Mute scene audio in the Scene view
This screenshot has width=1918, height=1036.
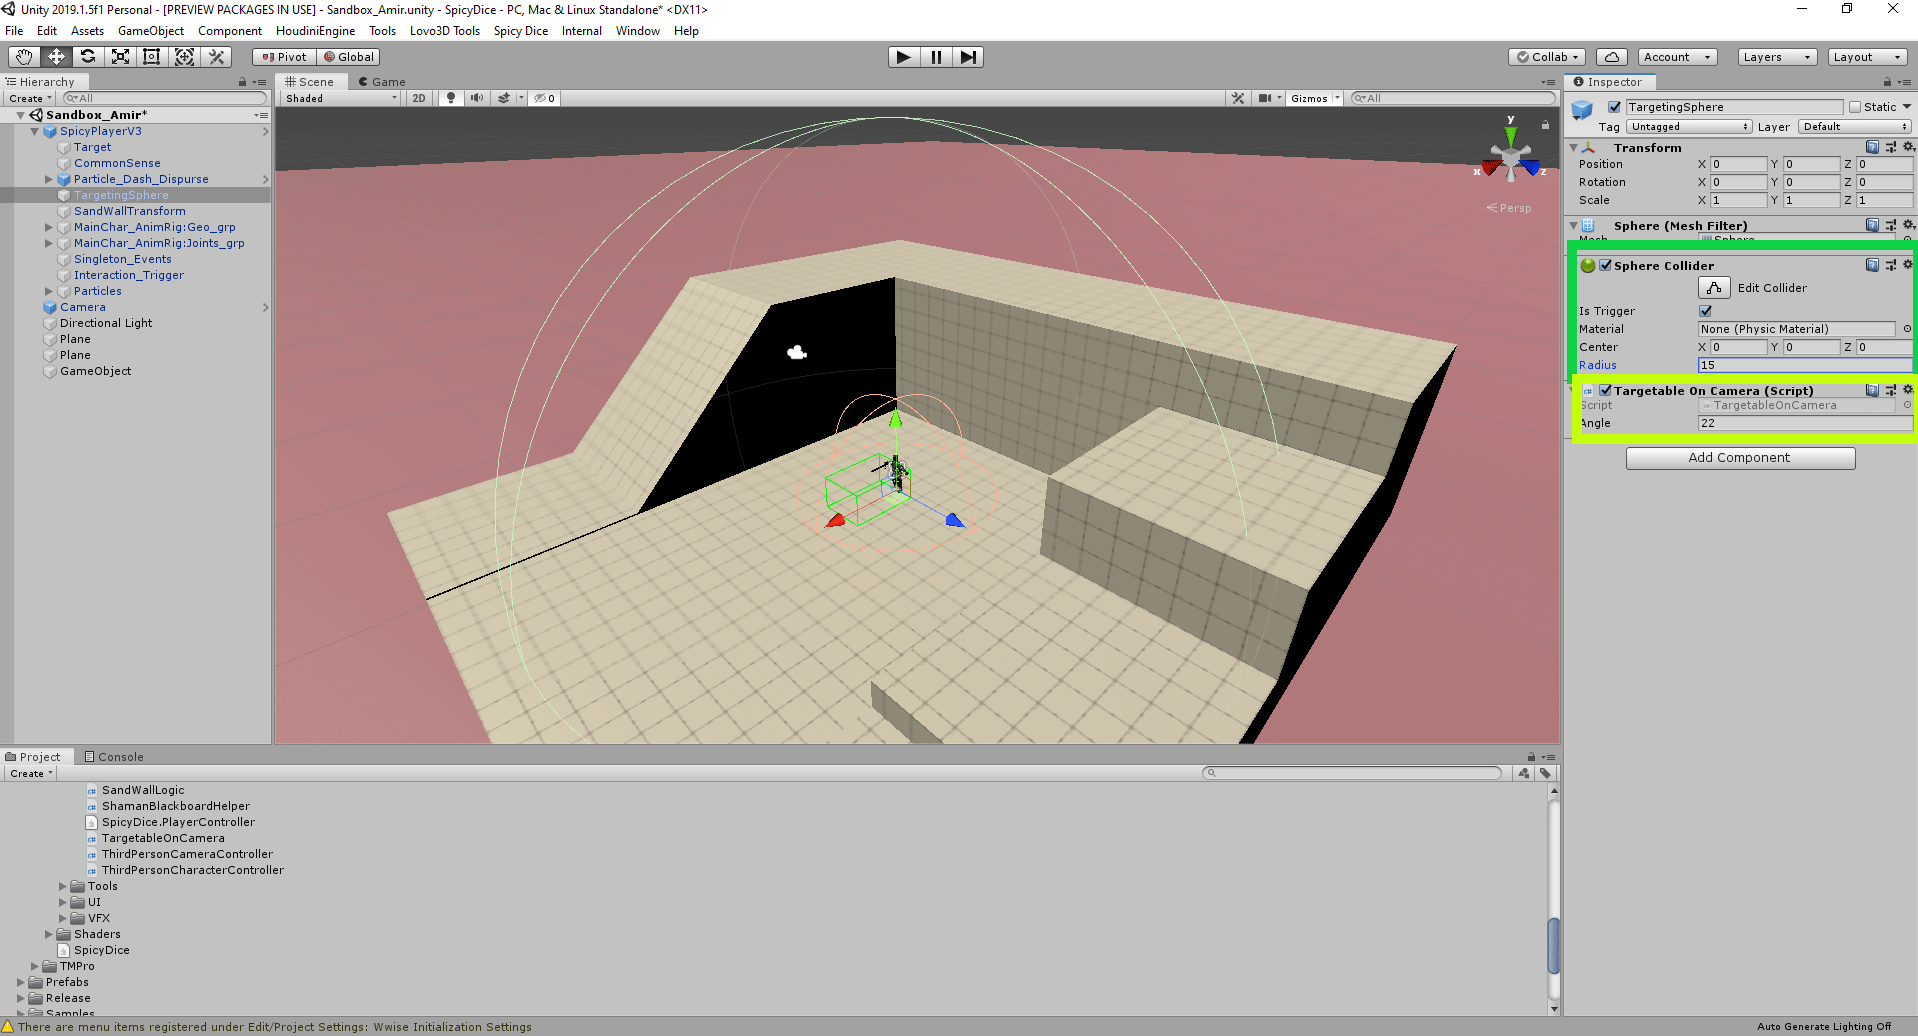476,98
